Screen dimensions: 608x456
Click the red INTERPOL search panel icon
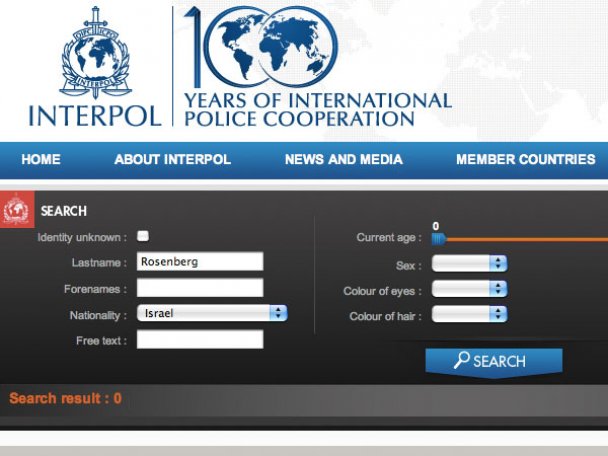pyautogui.click(x=17, y=211)
